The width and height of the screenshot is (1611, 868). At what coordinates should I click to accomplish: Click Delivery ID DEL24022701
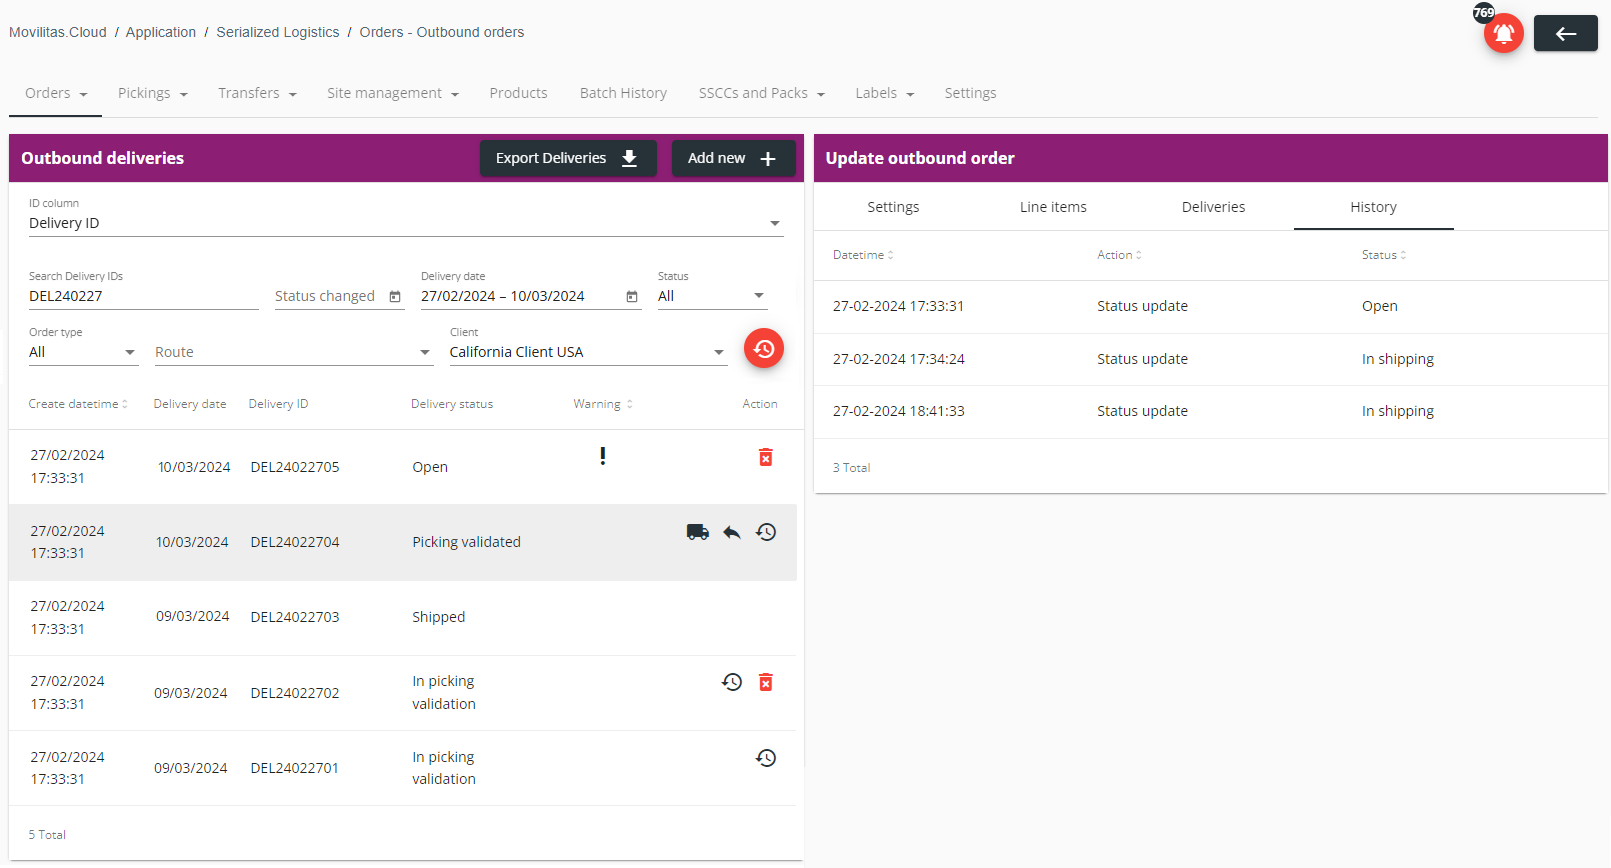(295, 768)
